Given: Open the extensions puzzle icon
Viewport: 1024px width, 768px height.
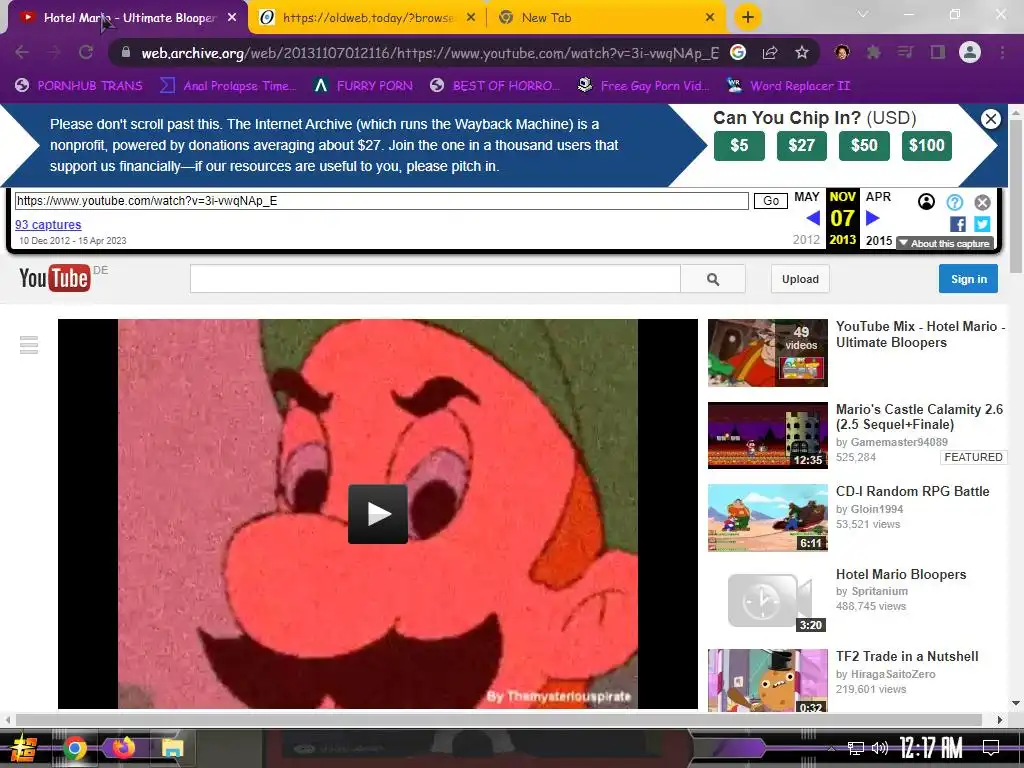Looking at the screenshot, I should point(873,52).
